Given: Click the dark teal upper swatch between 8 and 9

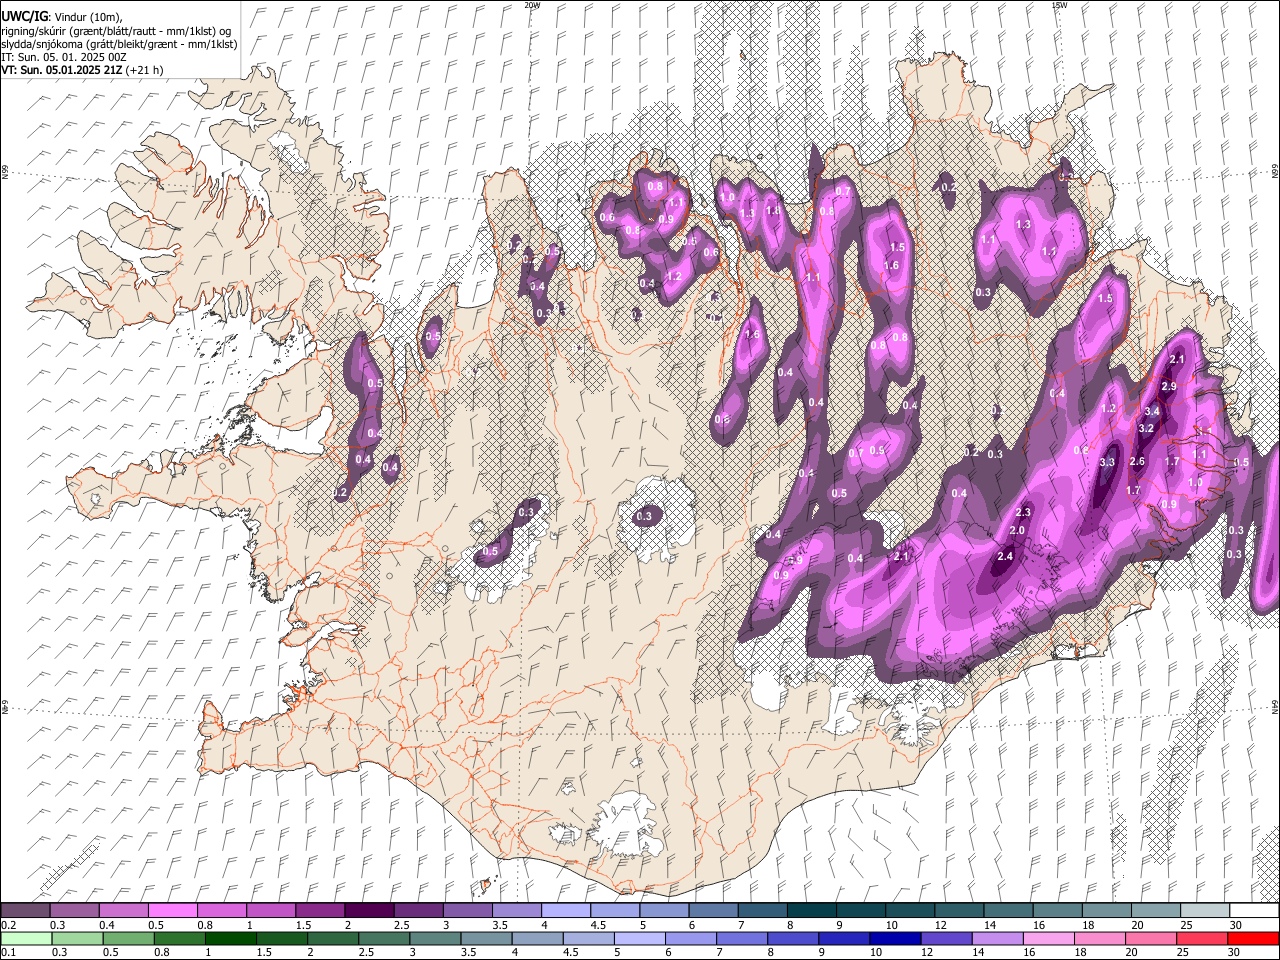Looking at the screenshot, I should 811,910.
